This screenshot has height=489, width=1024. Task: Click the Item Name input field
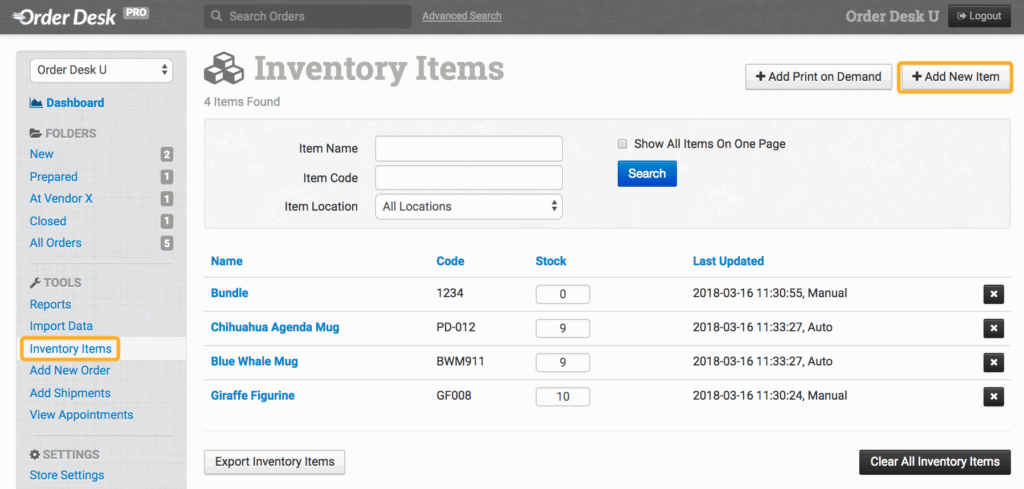click(468, 149)
